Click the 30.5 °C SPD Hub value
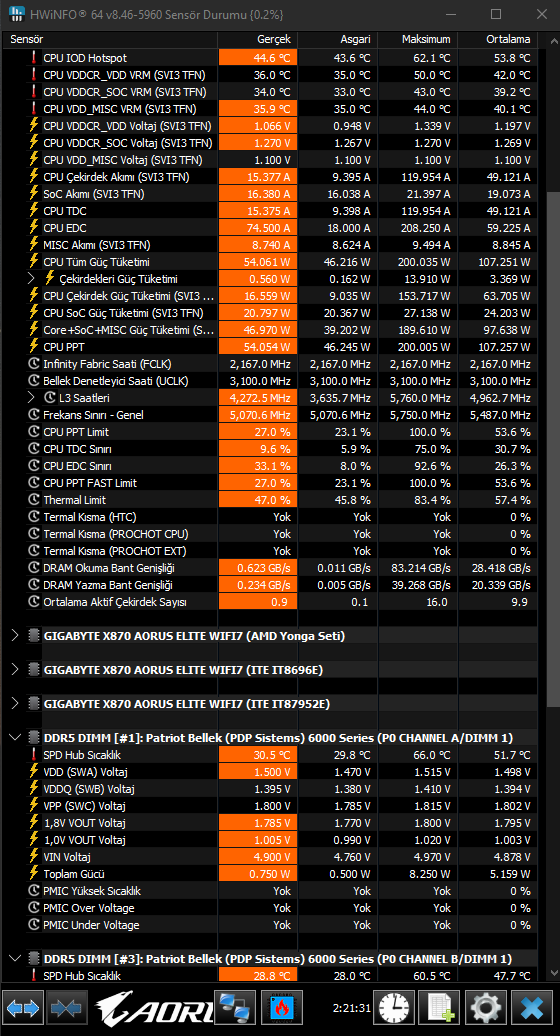Image resolution: width=560 pixels, height=1036 pixels. click(258, 755)
